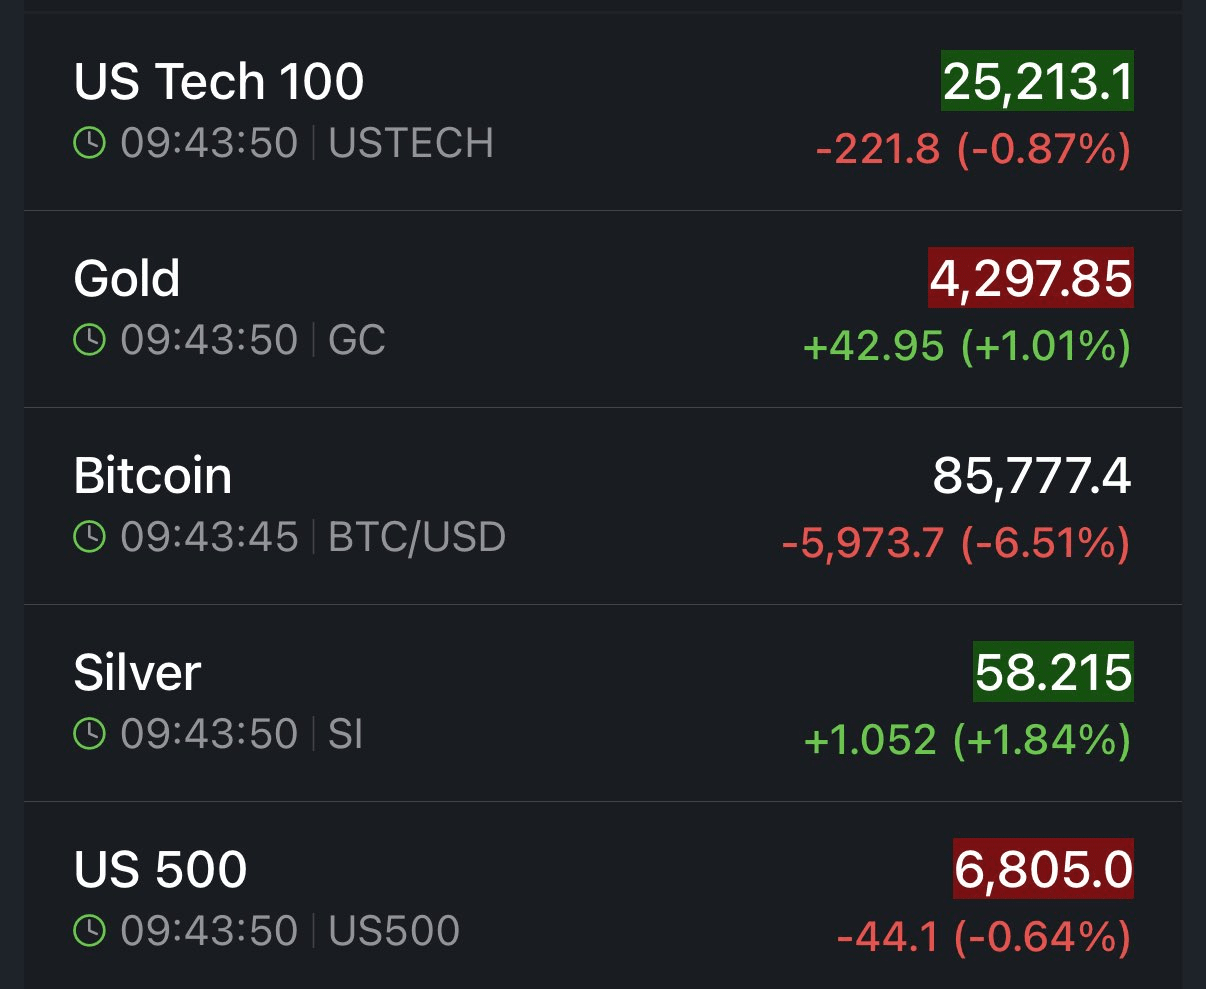Screen dimensions: 1206x989
Task: Click Bitcoin's -5,973.7 (-6.51%) change
Action: (956, 543)
